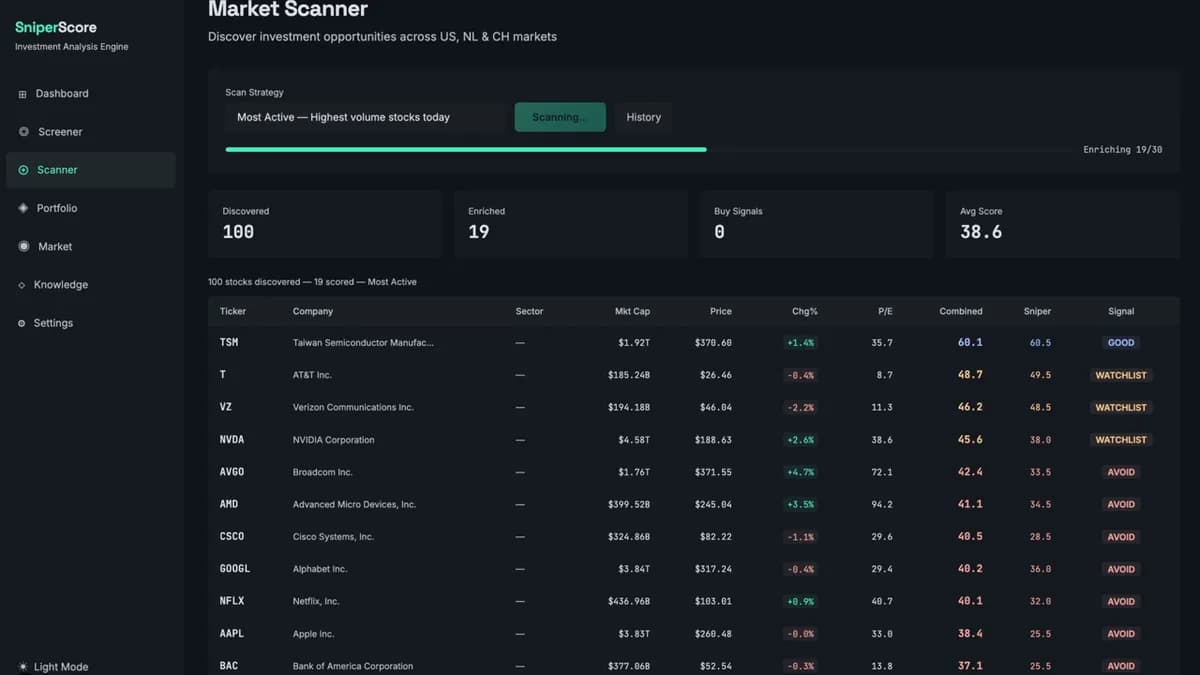Click the Portfolio diamond icon in sidebar
Screen dimensions: 1200x675
coord(24,208)
